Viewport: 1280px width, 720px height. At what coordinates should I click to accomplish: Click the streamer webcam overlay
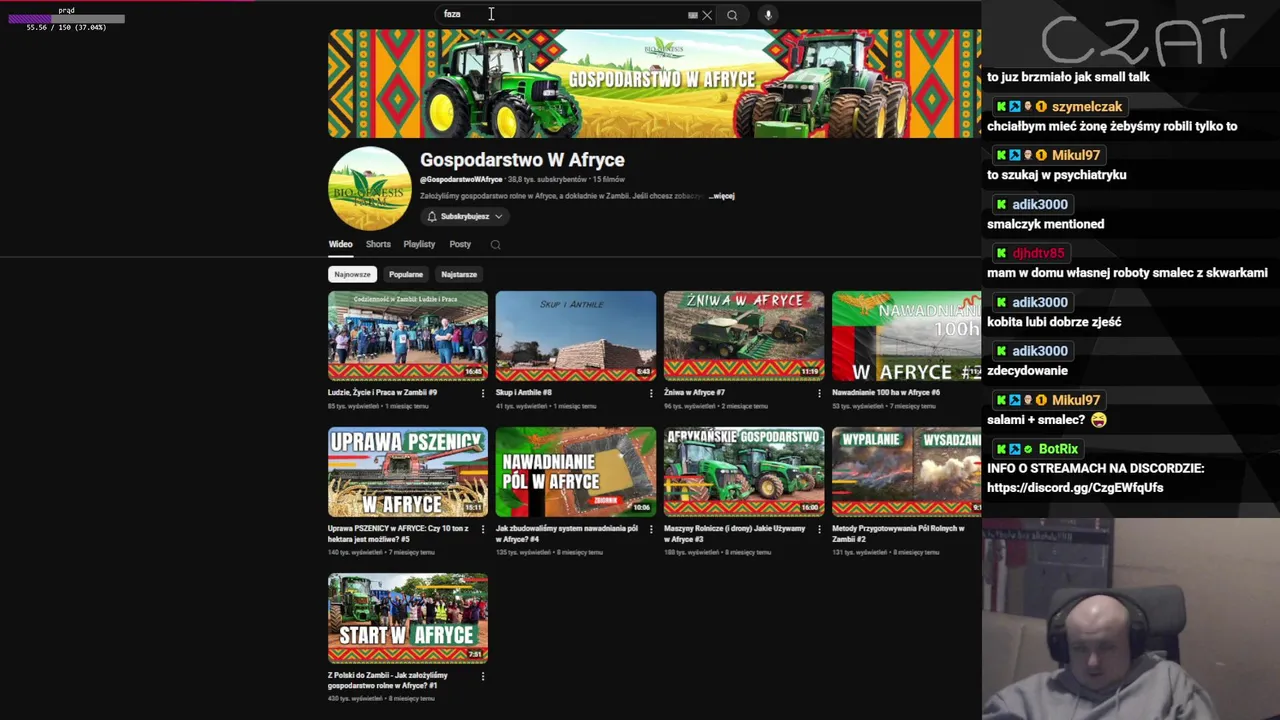[x=1131, y=619]
